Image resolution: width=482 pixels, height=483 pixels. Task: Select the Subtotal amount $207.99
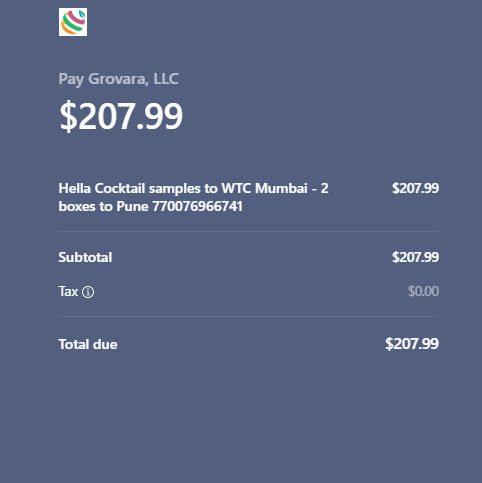click(415, 257)
